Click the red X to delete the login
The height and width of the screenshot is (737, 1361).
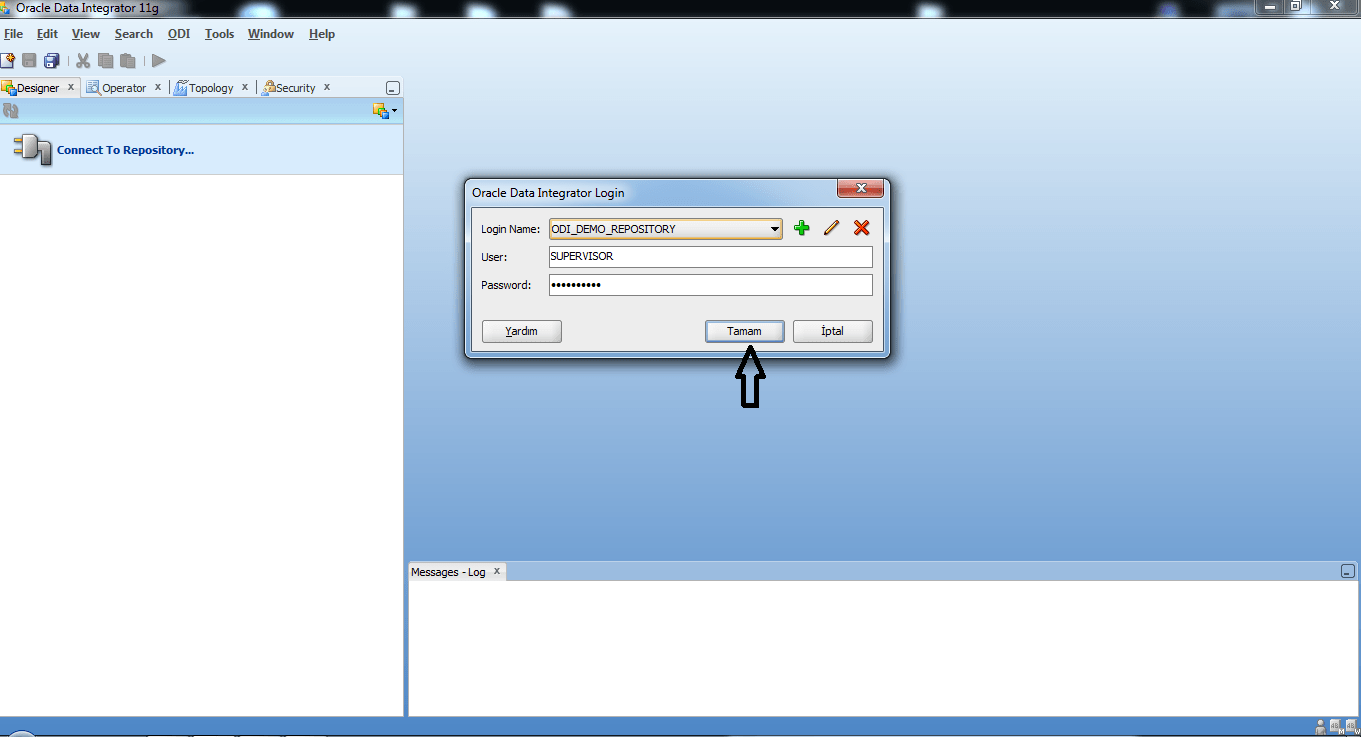pyautogui.click(x=861, y=228)
